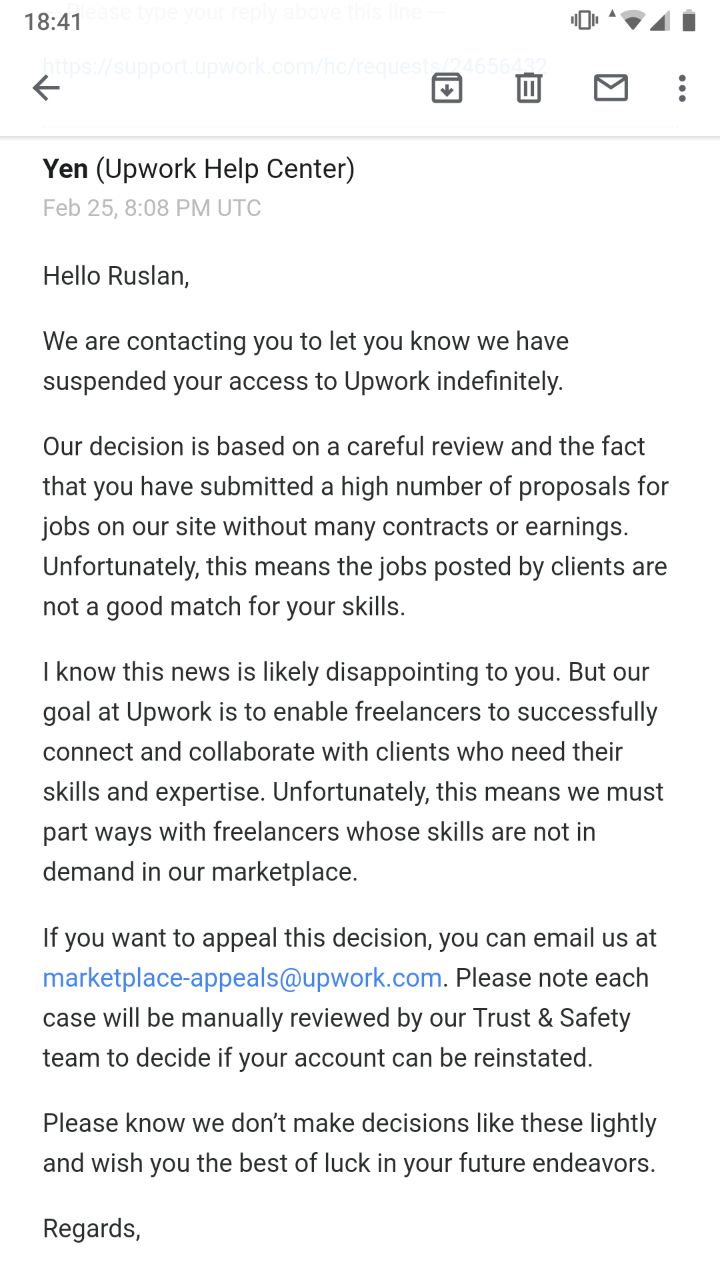Tap sender name Yen (Upwork Help Center)
Screen dimensions: 720x1280
pos(199,169)
